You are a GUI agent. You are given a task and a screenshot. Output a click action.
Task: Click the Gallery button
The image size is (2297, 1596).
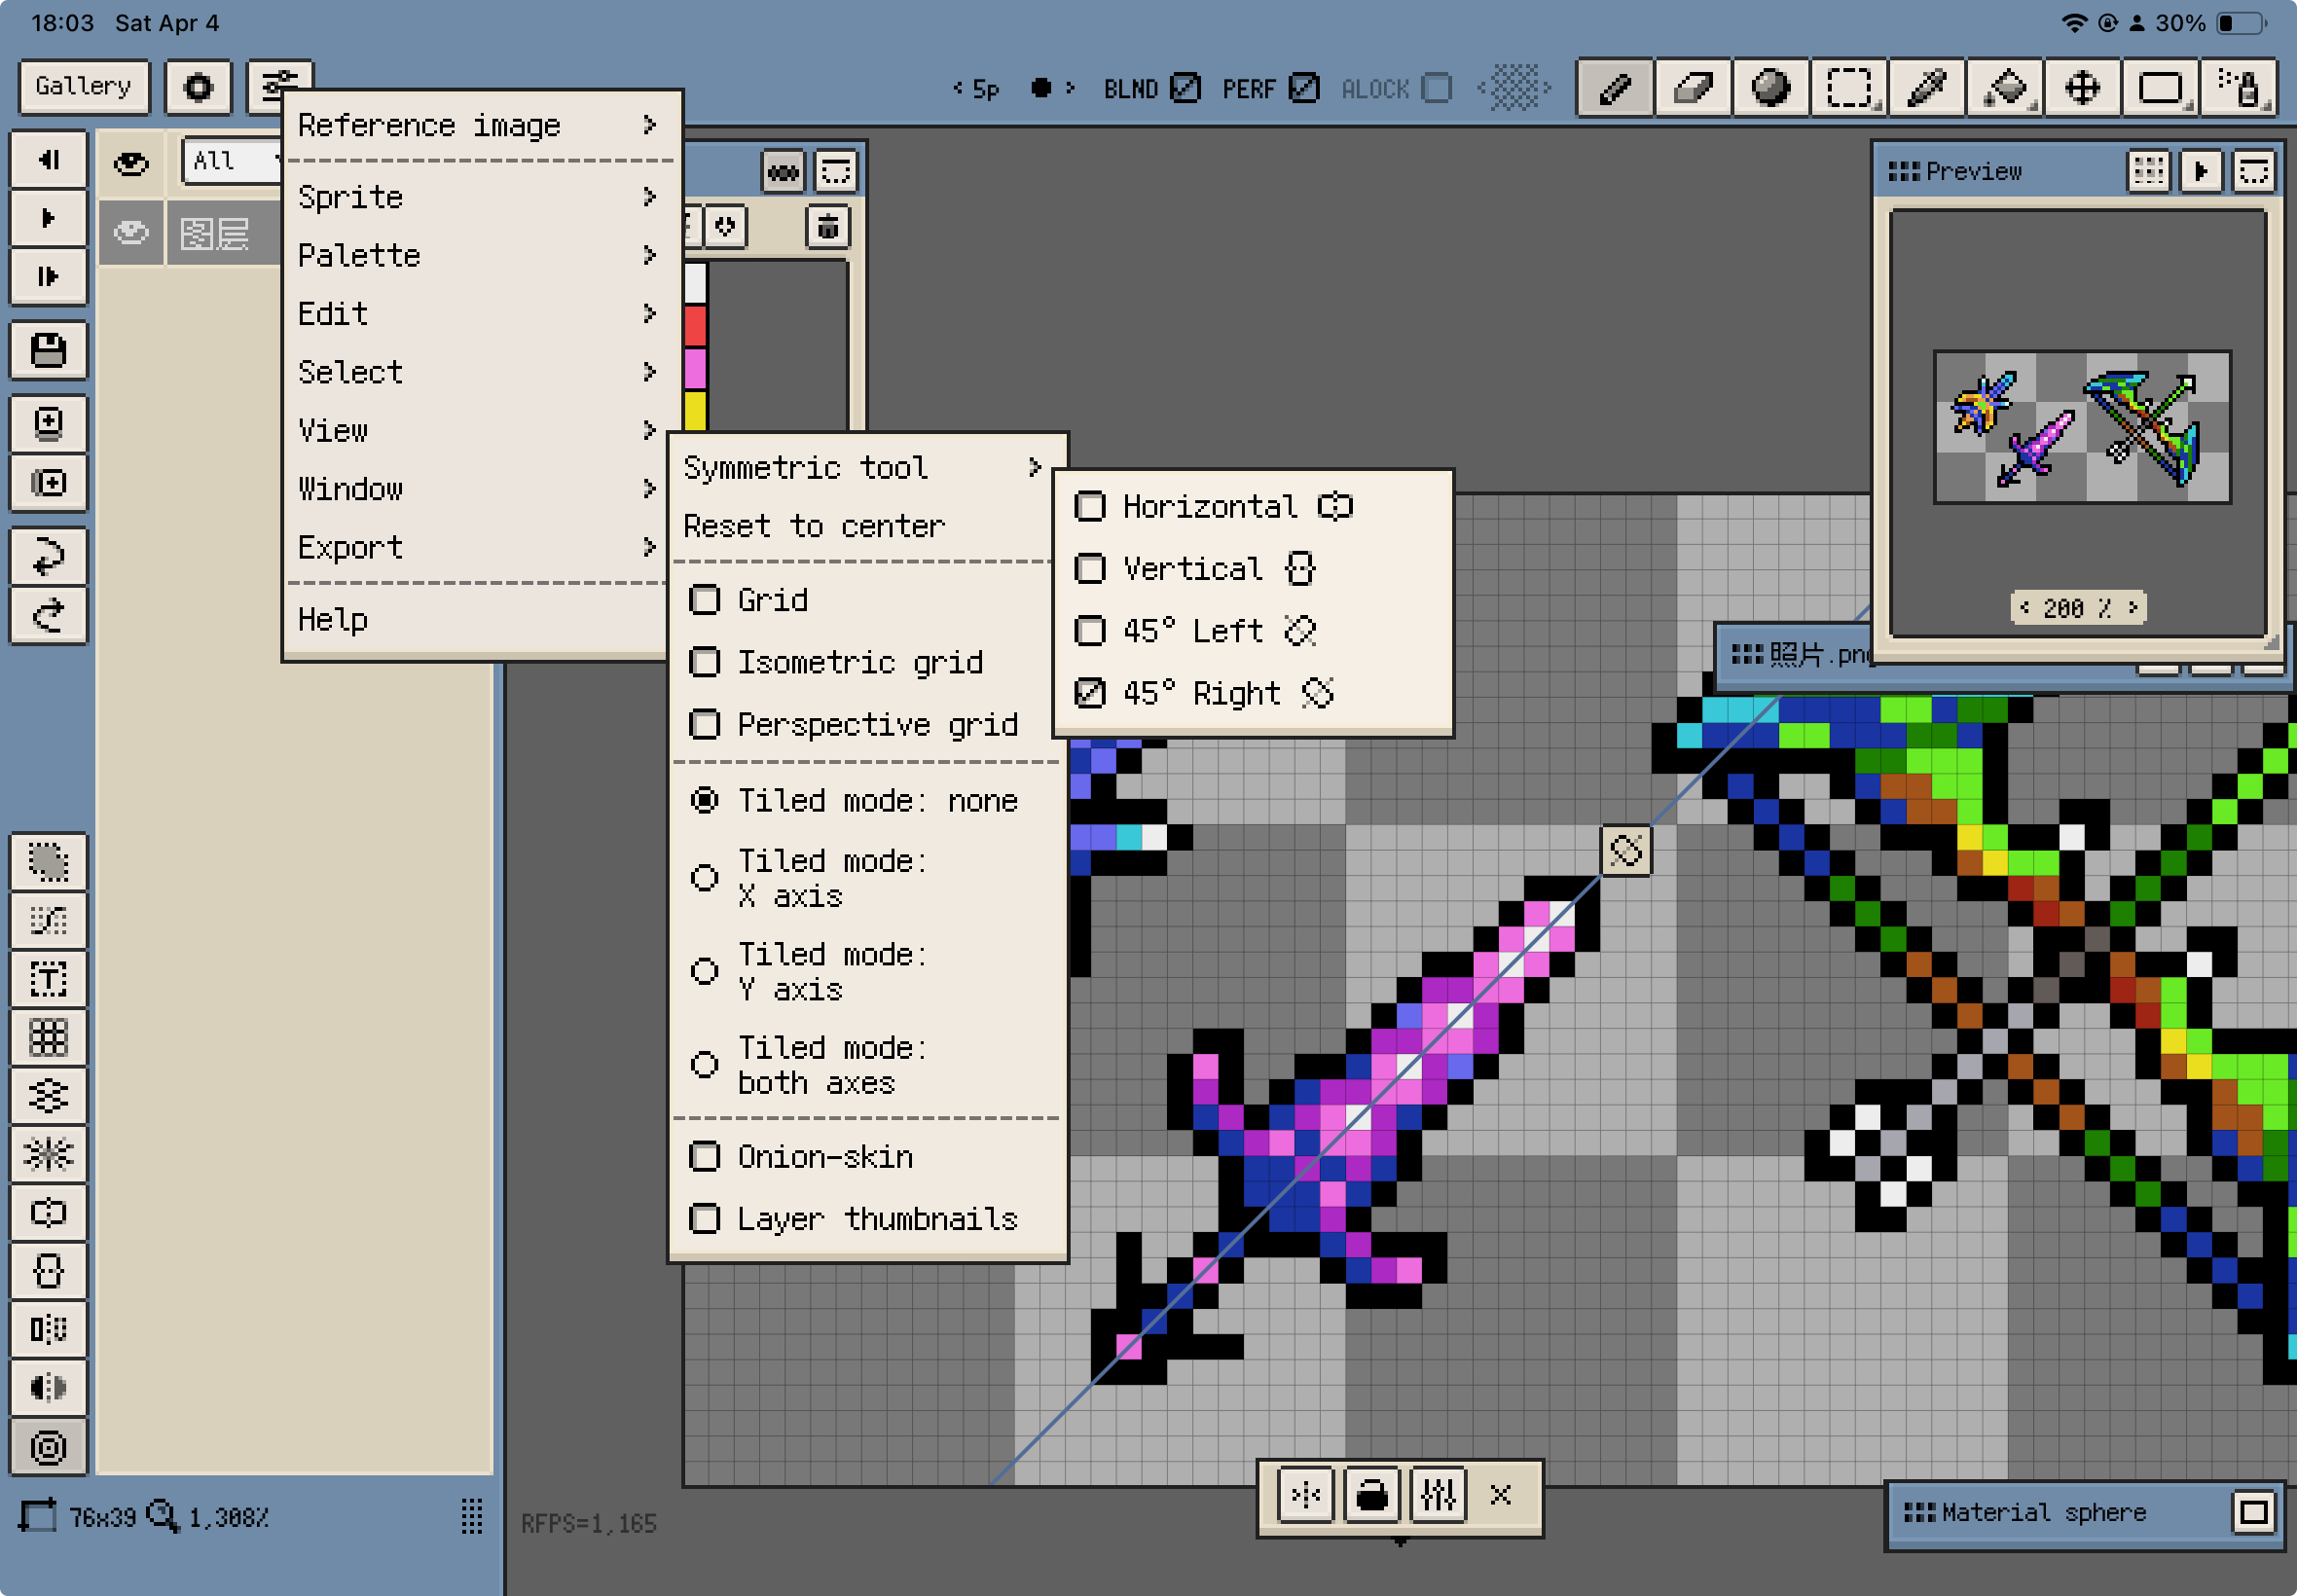point(83,87)
